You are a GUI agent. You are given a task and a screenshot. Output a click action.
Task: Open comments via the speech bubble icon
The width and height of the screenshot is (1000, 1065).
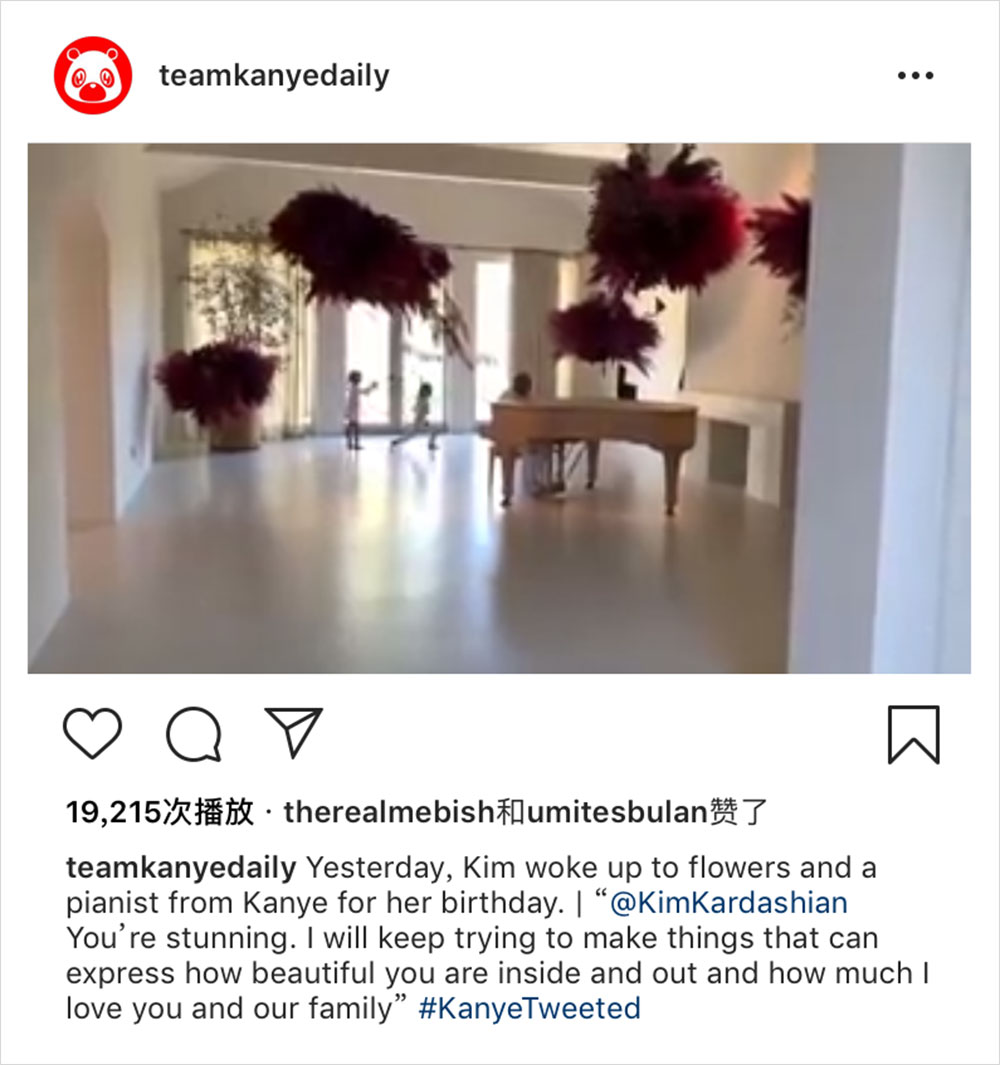coord(194,734)
